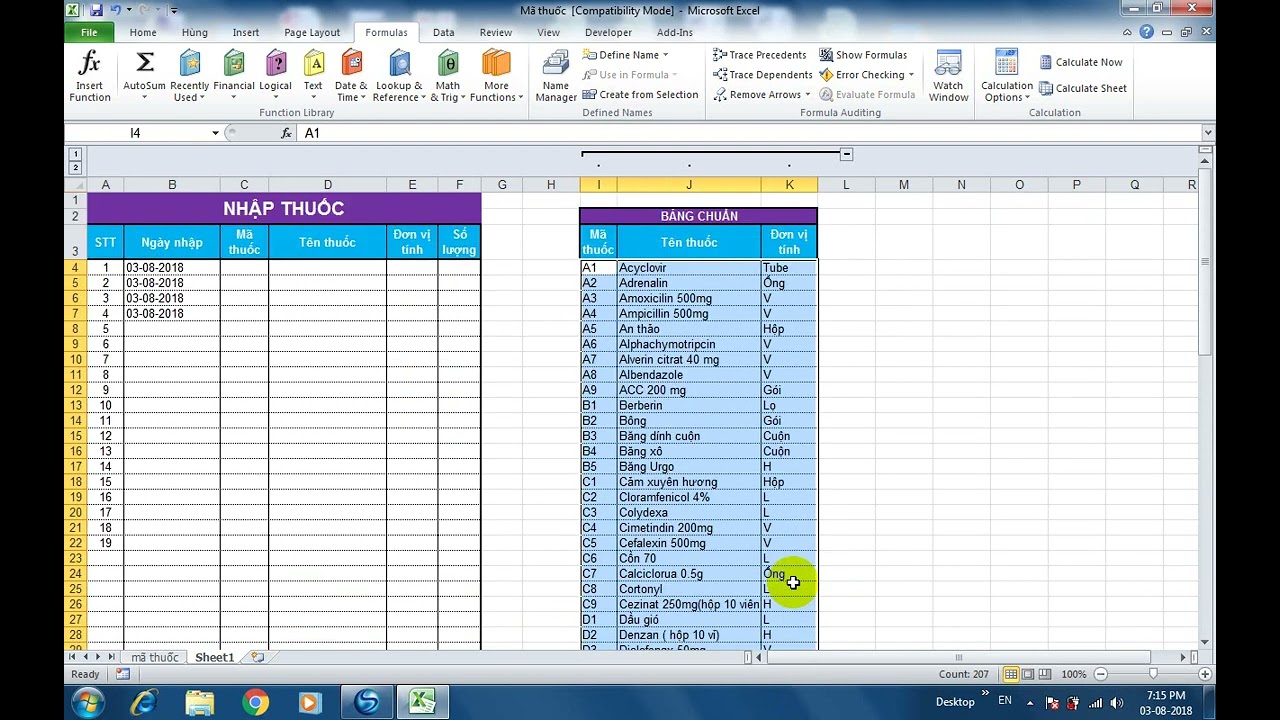Open Logical functions library
1280x720 pixels.
[x=276, y=76]
